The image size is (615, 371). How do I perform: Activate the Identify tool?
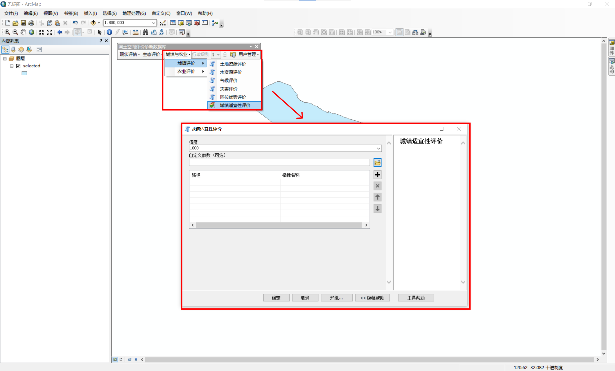[109, 32]
